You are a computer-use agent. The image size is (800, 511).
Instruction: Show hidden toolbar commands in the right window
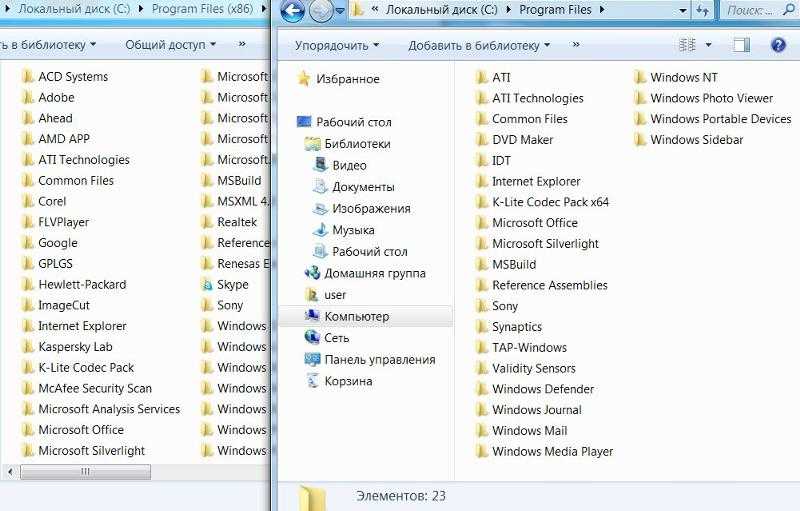click(x=576, y=45)
